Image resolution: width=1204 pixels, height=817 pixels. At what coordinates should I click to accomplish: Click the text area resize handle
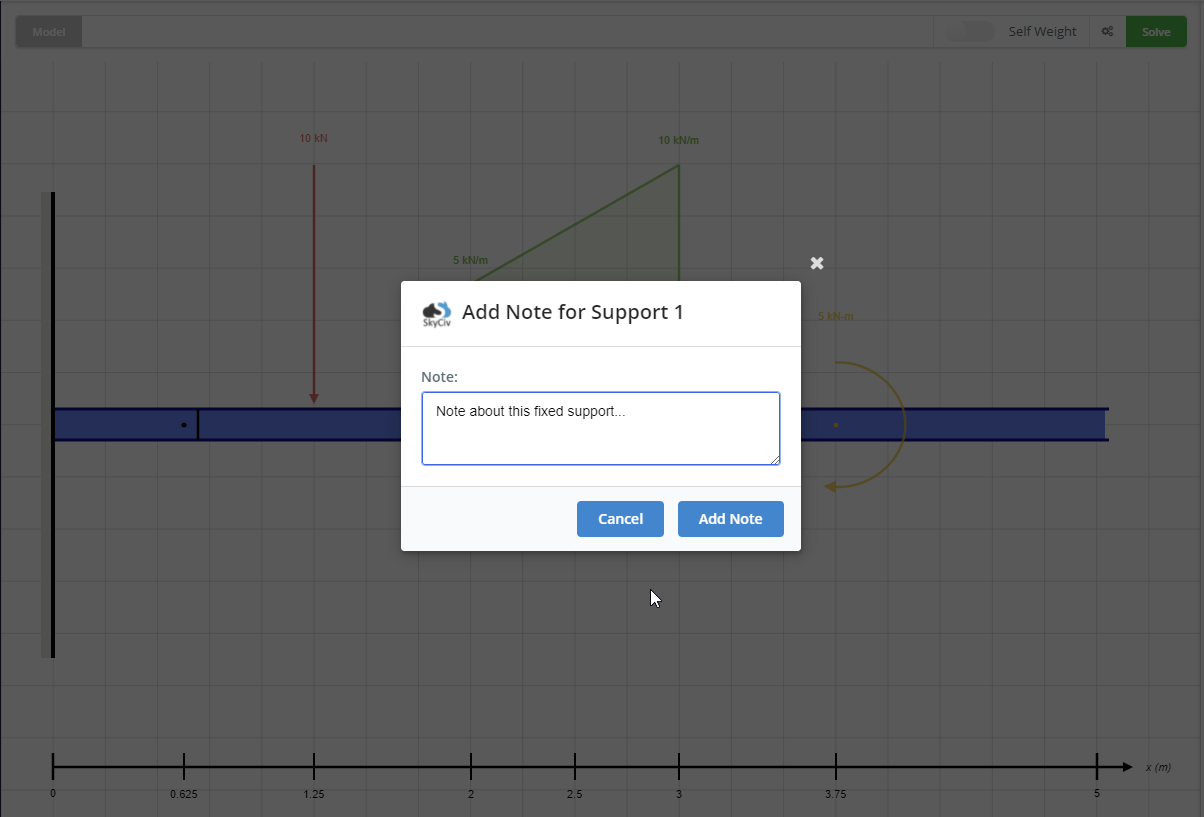(775, 460)
